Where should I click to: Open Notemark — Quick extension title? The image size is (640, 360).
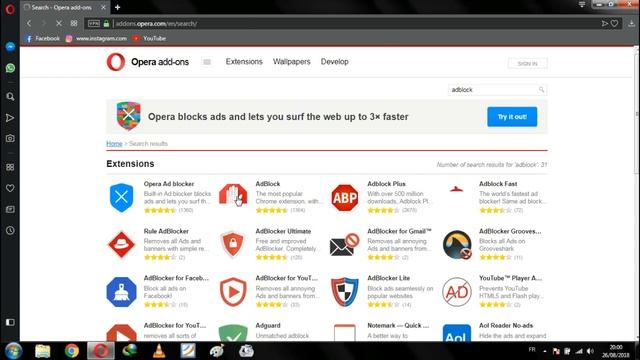(398, 325)
